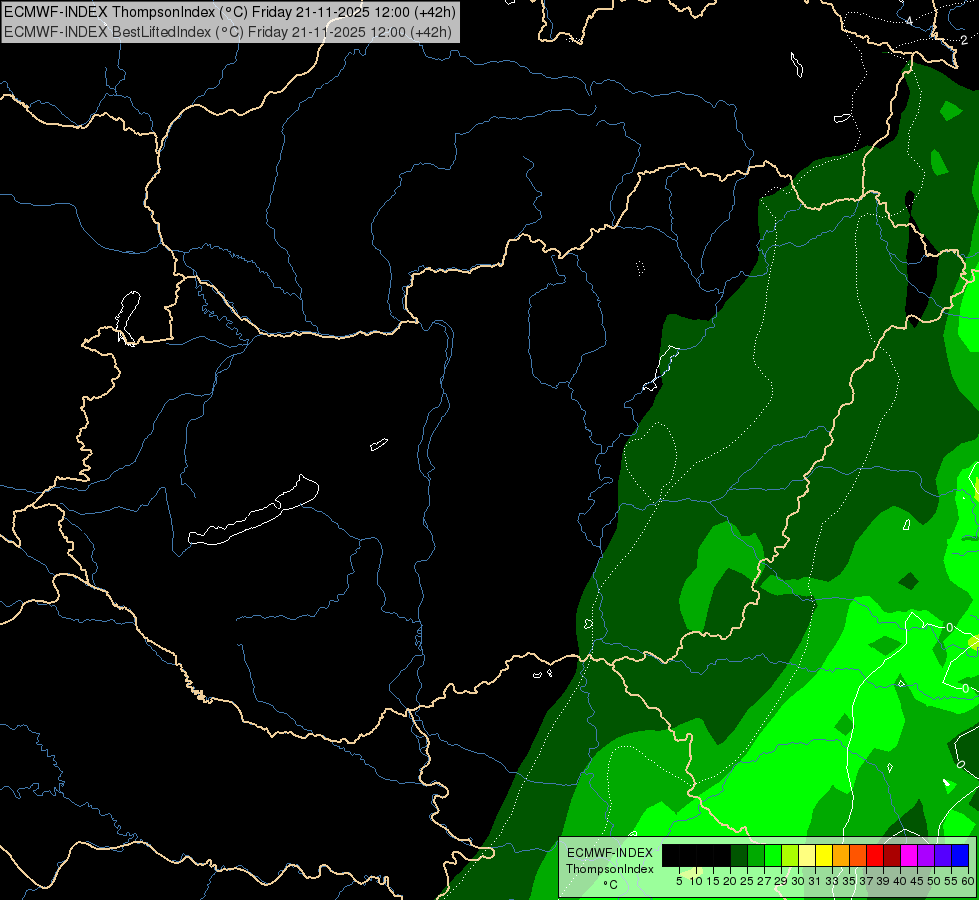Select blue 55–60 legend swatch
Screen dimensions: 979x900
(x=960, y=855)
